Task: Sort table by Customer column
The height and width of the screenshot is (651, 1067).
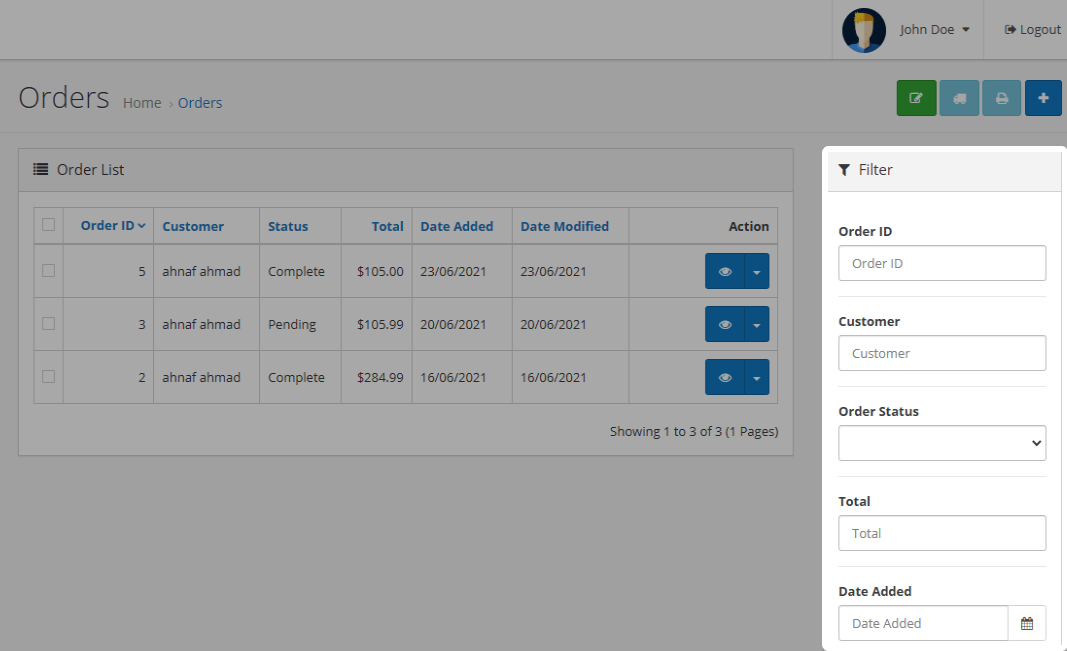Action: (193, 226)
